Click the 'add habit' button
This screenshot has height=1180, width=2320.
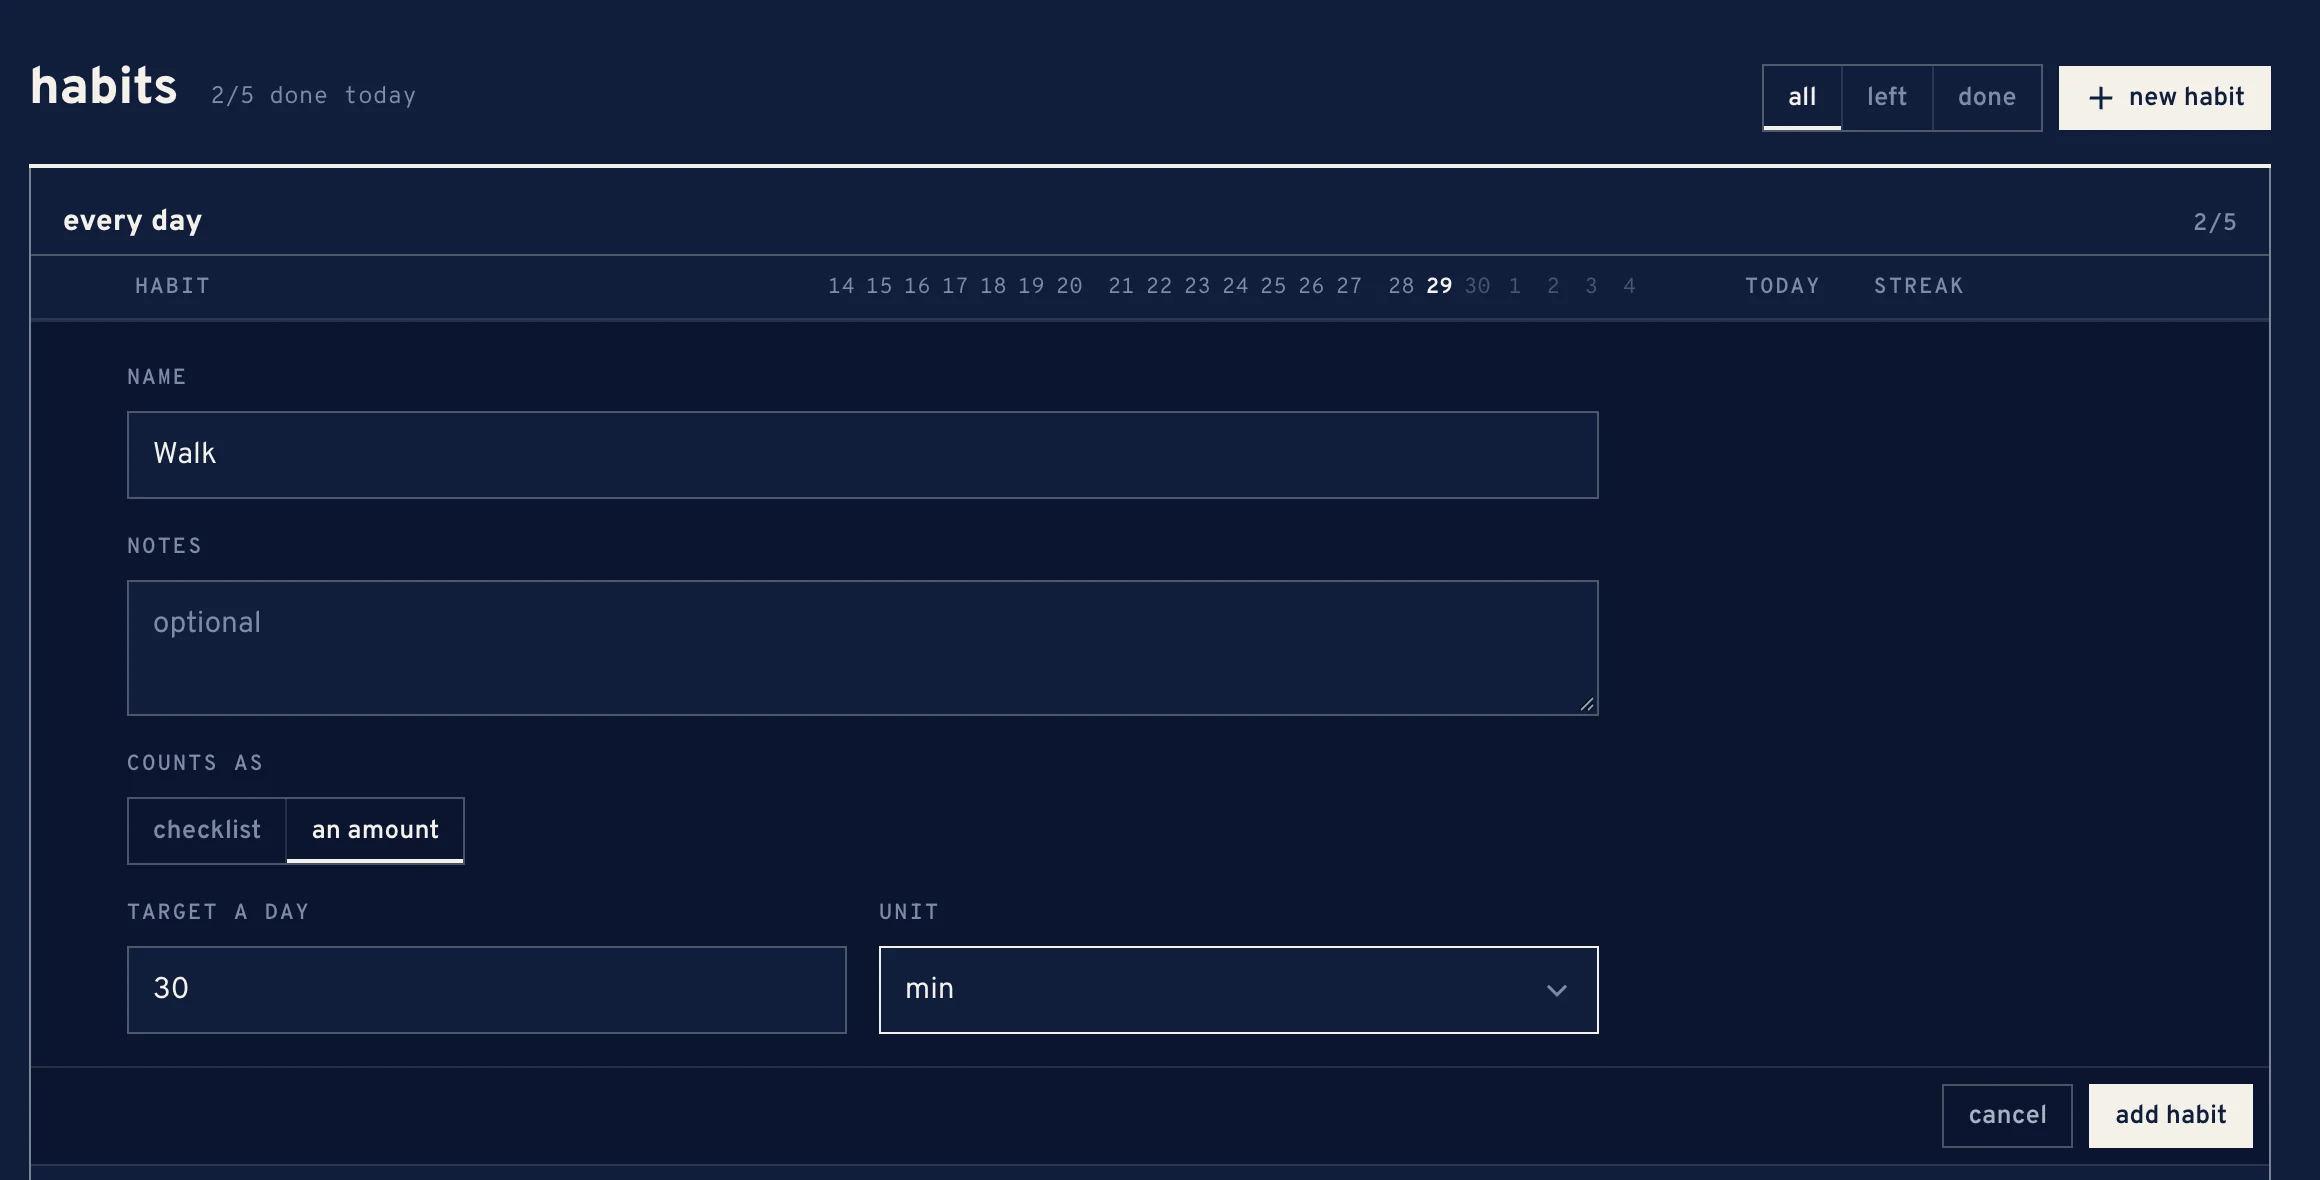coord(2170,1115)
